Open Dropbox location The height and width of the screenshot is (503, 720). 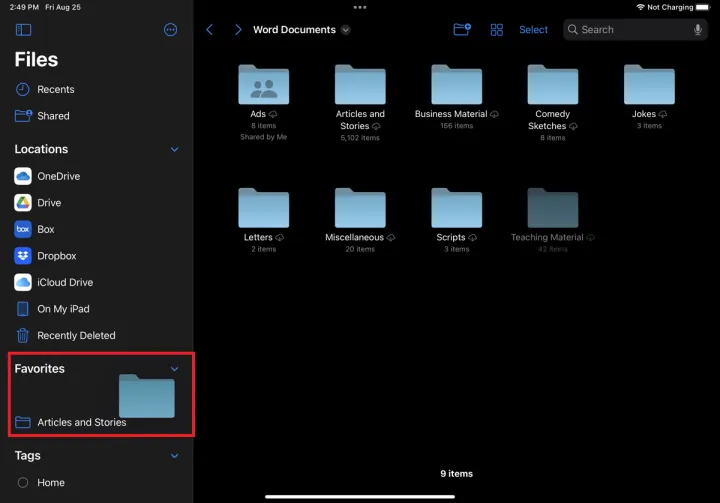(56, 256)
